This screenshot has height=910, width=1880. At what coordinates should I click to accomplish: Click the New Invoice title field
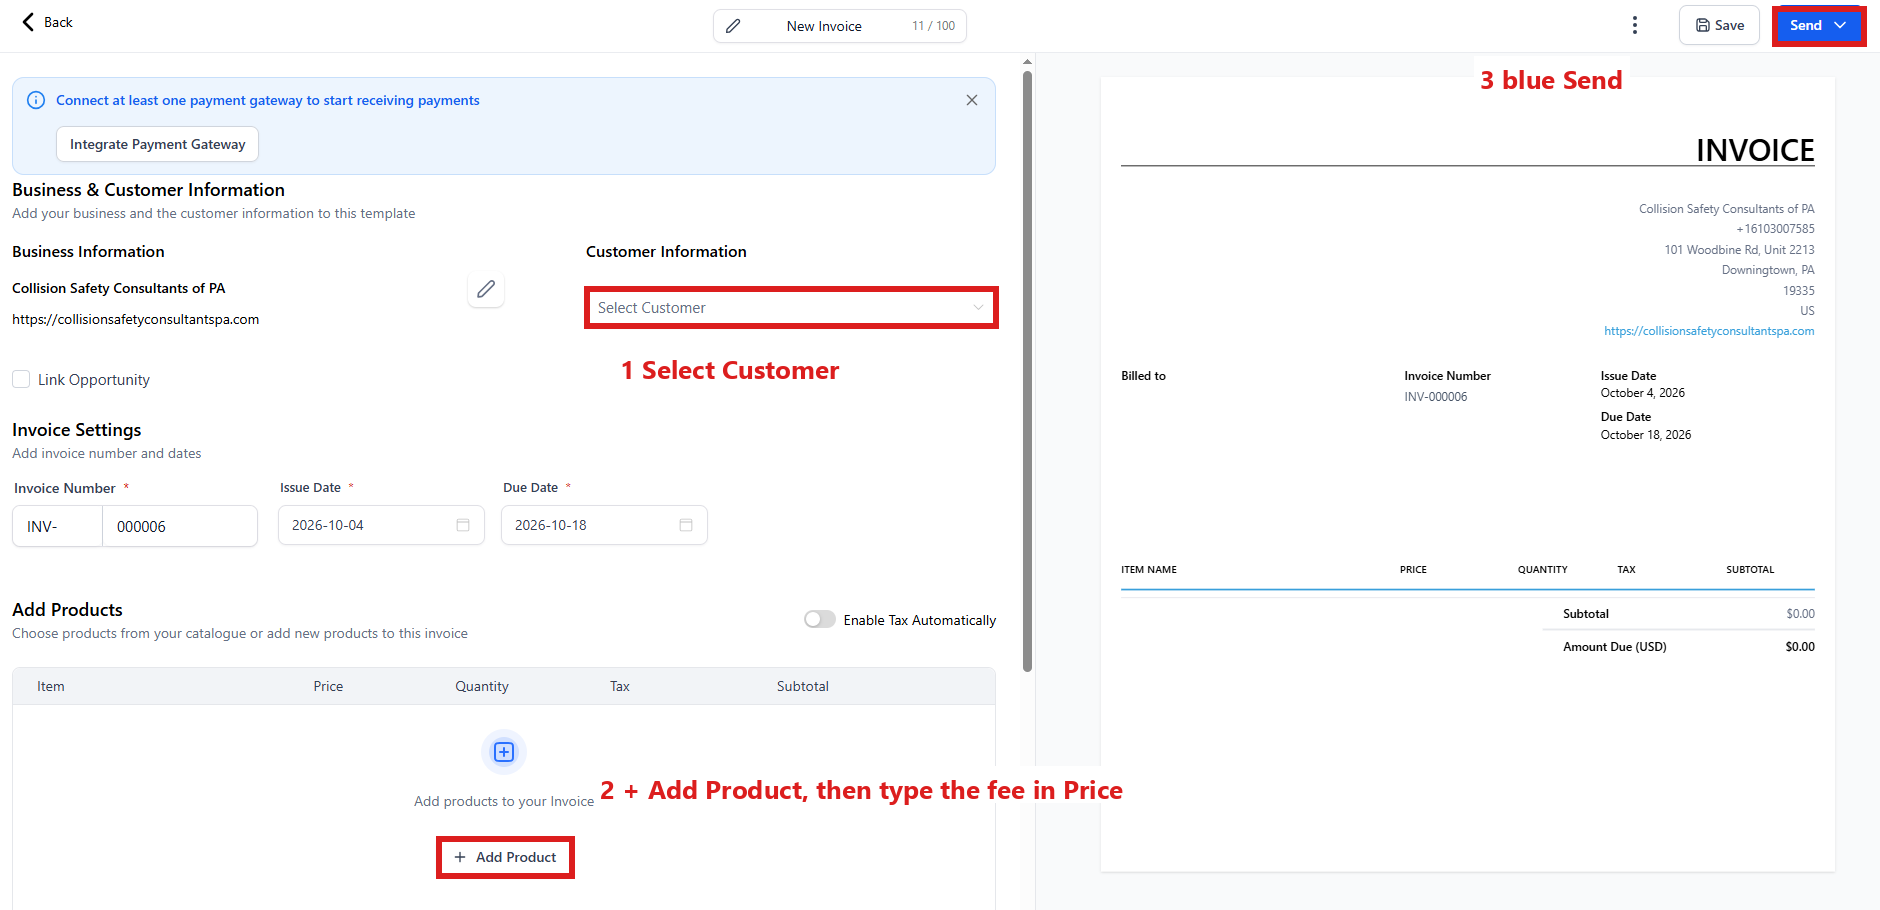(x=824, y=26)
